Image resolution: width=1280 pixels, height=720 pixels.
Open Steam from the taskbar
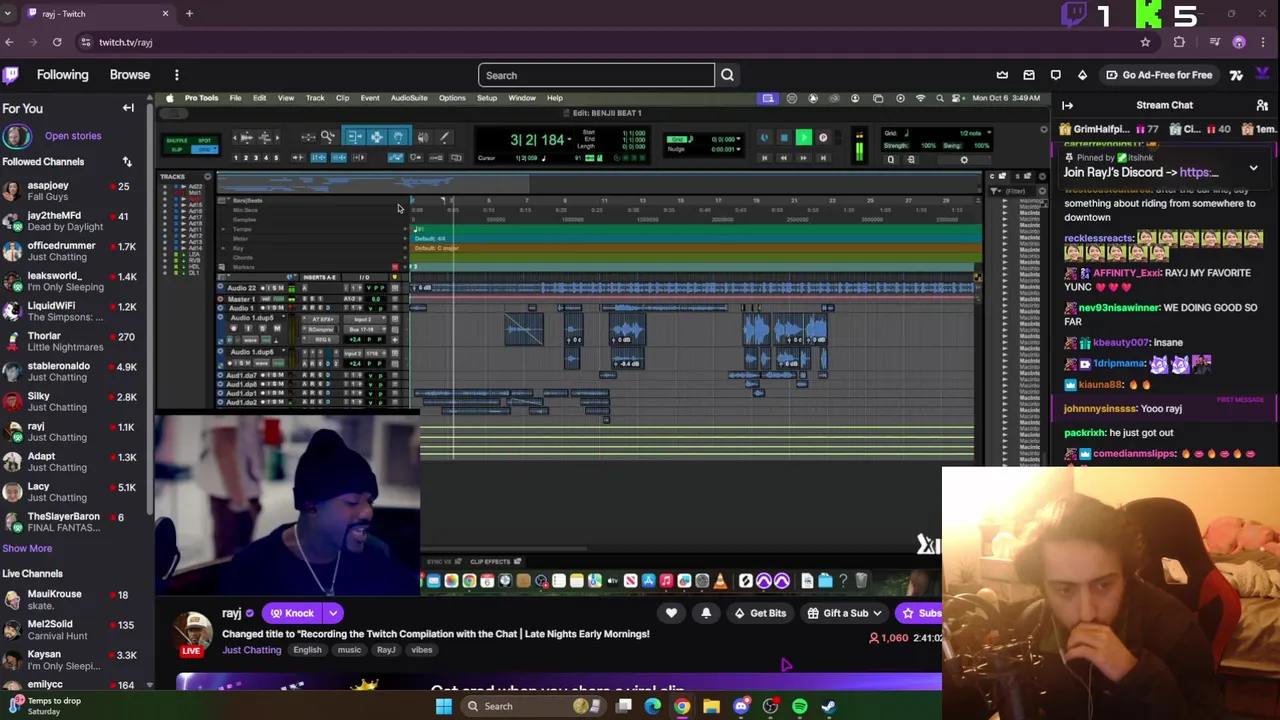829,706
